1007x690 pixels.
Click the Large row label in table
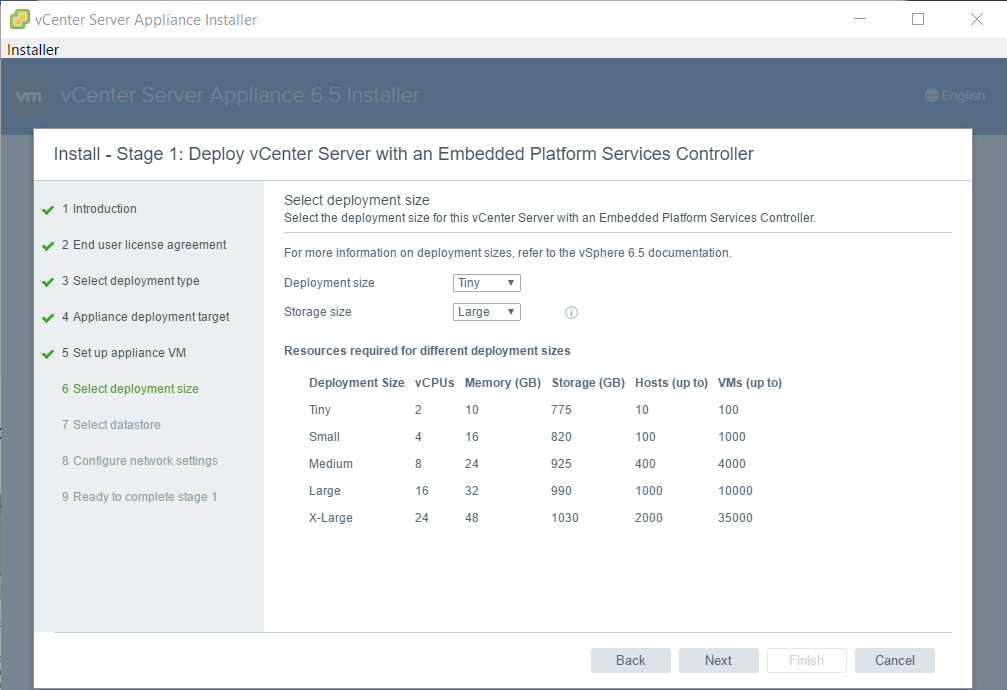[325, 491]
